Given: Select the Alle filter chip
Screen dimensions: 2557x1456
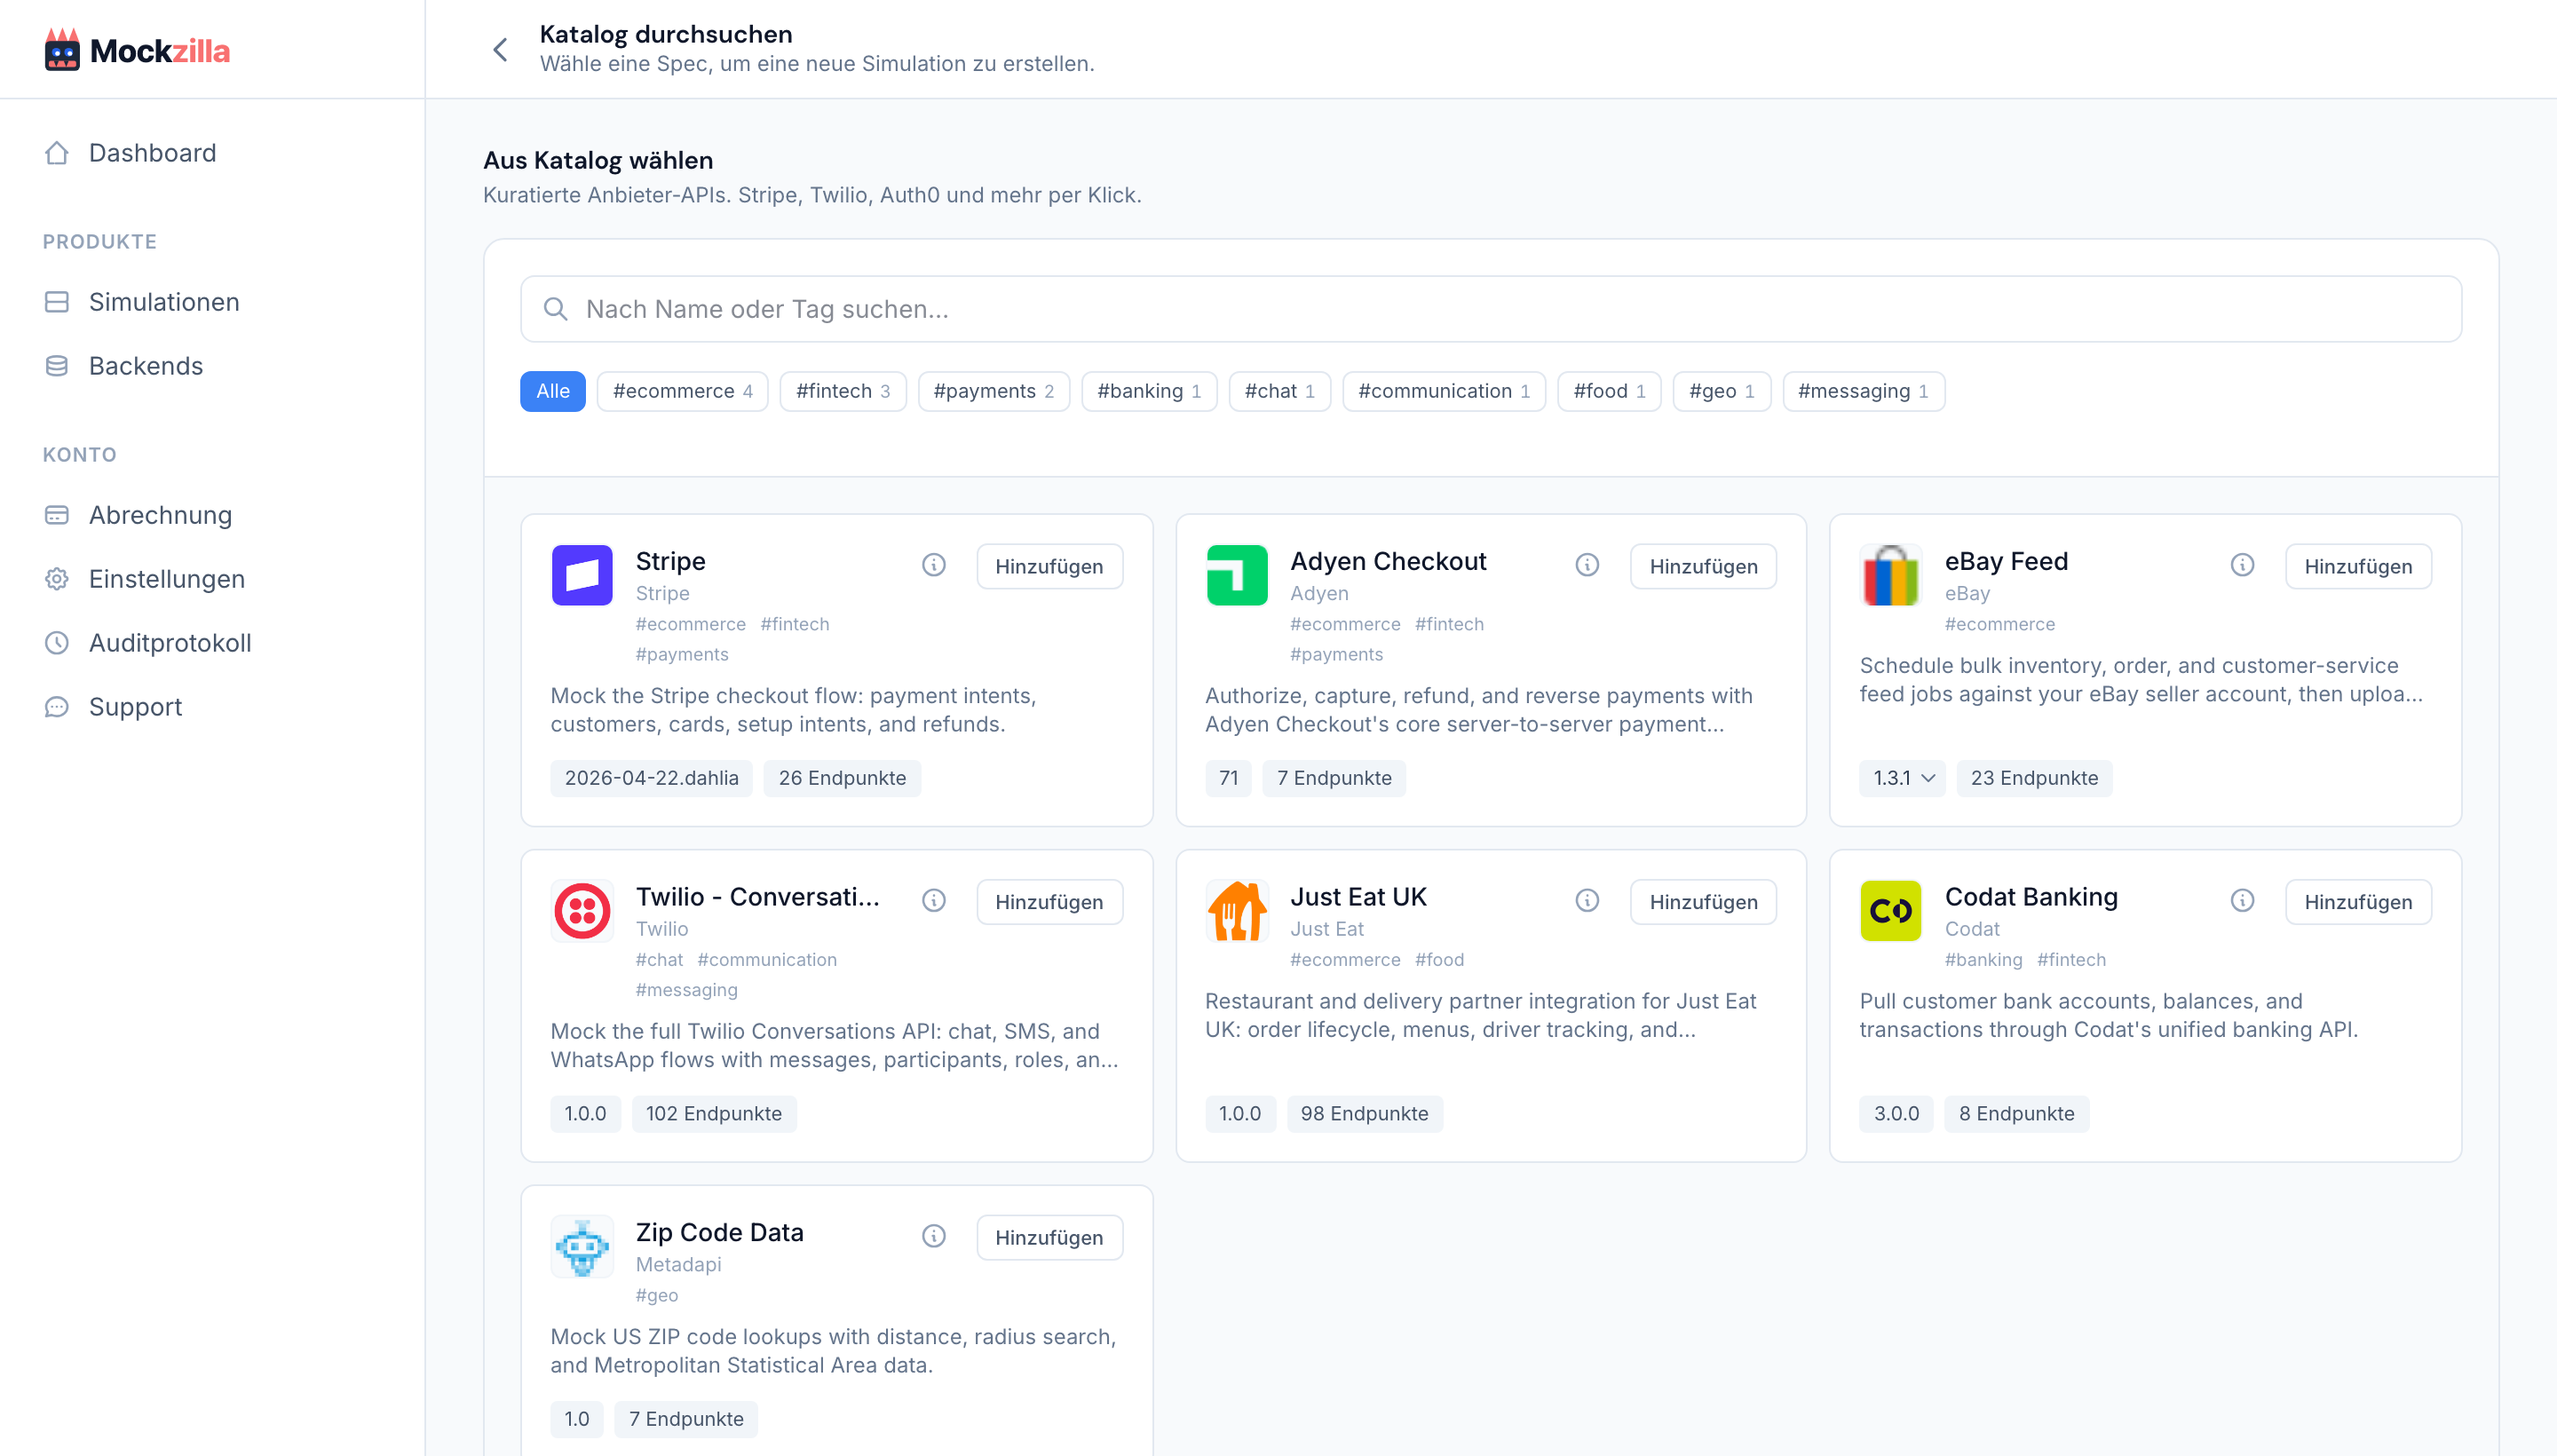Looking at the screenshot, I should point(553,391).
